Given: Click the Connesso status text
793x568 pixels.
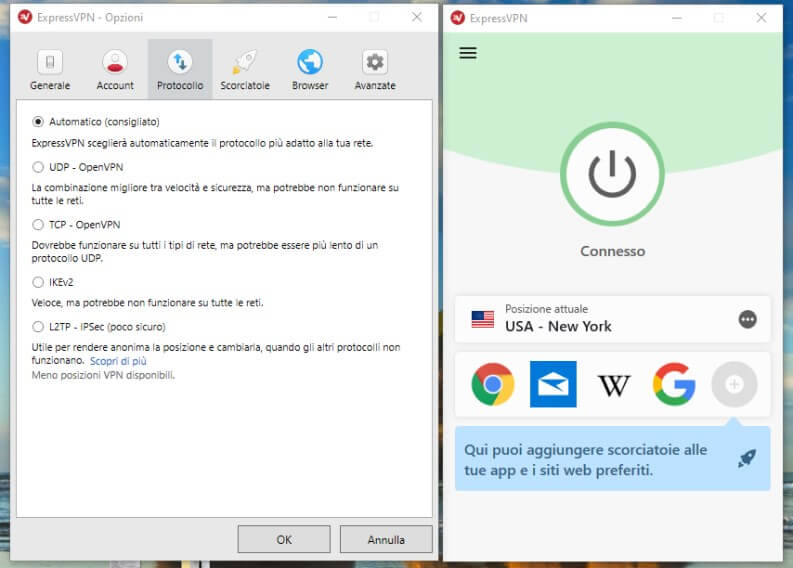Looking at the screenshot, I should coord(612,251).
